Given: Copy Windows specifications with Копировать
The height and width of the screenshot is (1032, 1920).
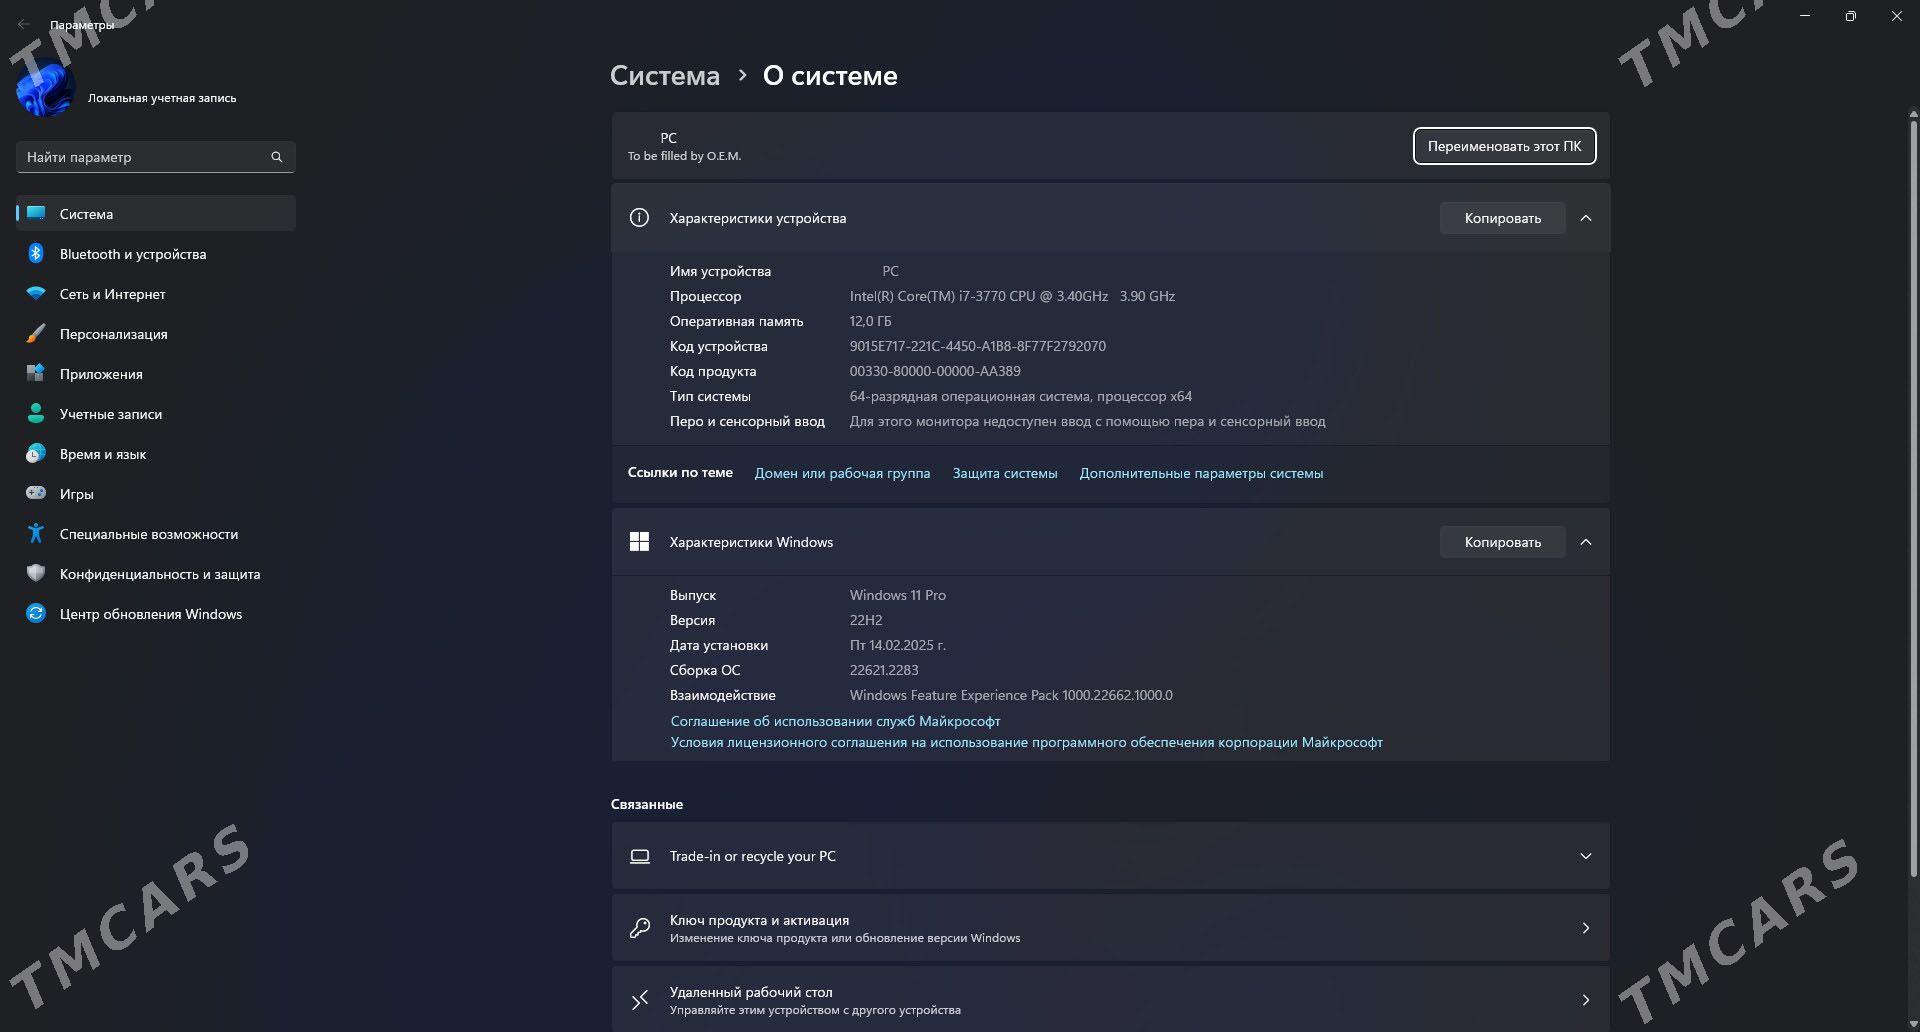Looking at the screenshot, I should 1502,542.
